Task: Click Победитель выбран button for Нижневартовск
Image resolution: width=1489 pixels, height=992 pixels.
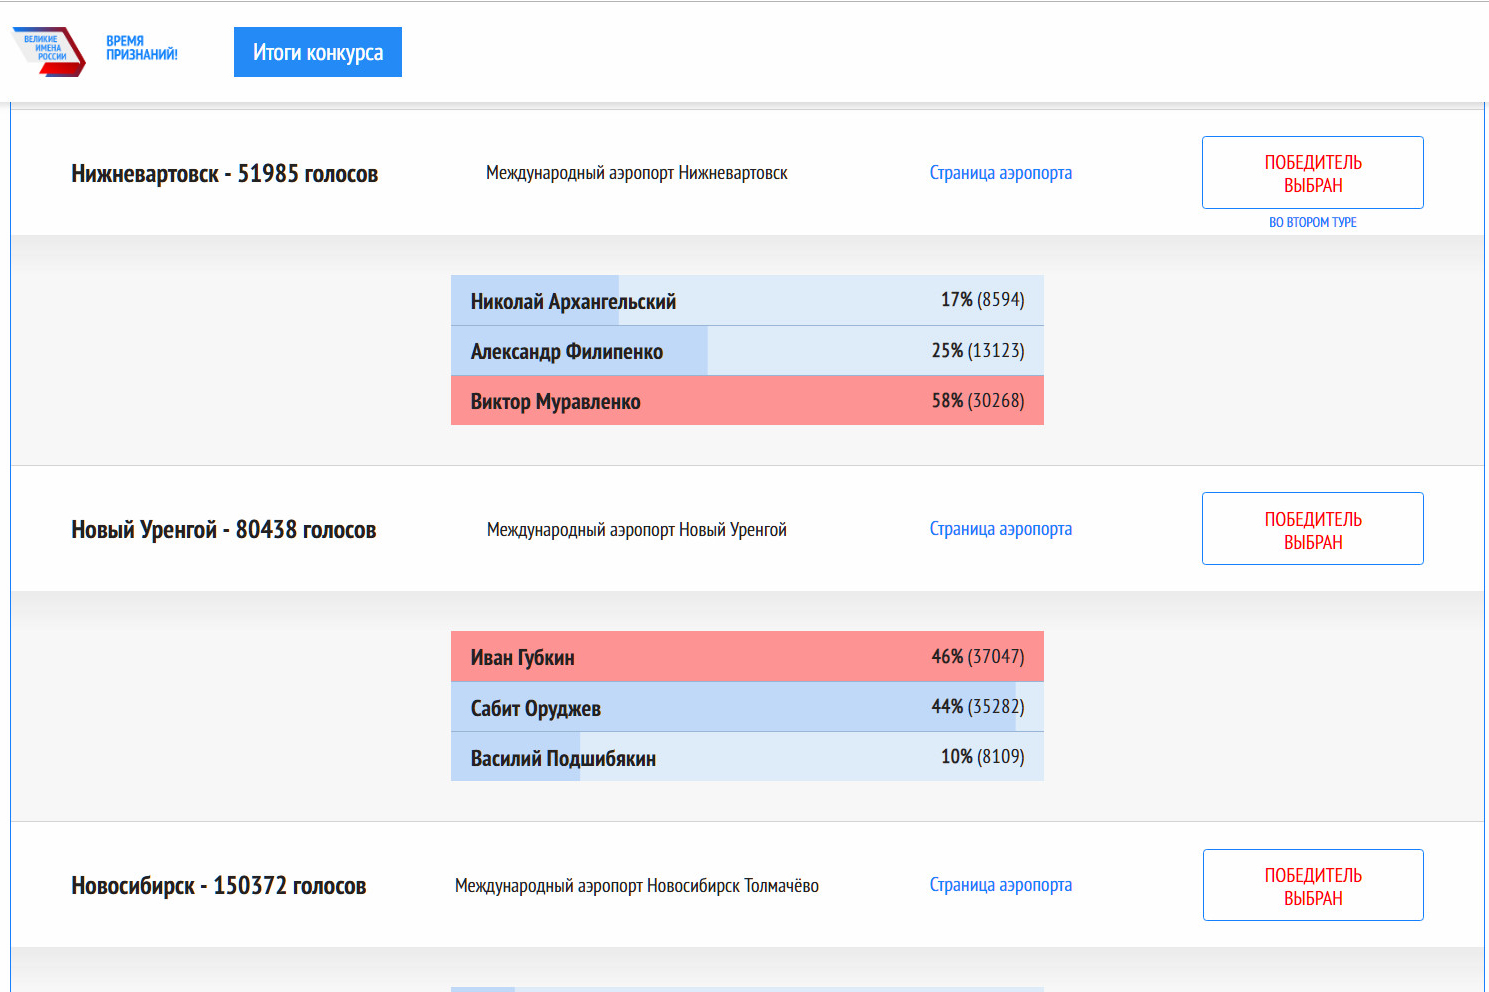Action: [x=1312, y=173]
